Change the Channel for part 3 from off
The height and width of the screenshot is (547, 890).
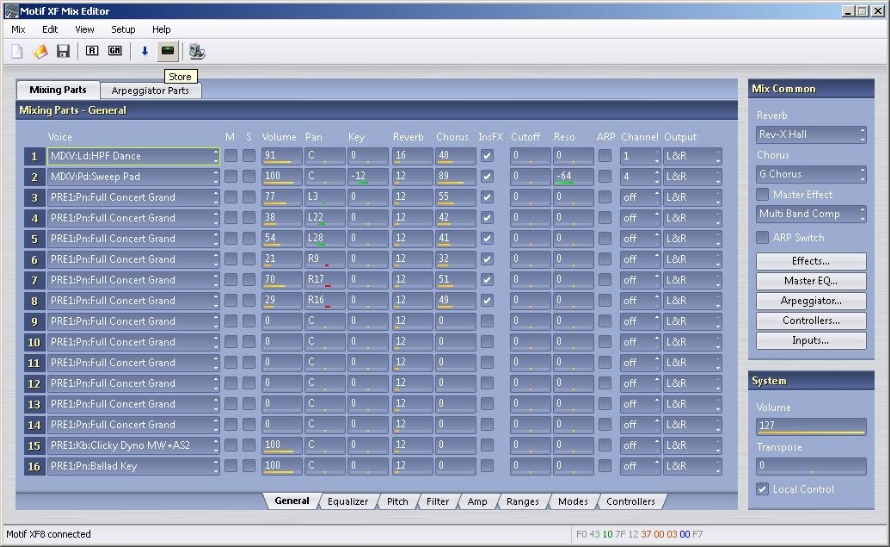640,197
